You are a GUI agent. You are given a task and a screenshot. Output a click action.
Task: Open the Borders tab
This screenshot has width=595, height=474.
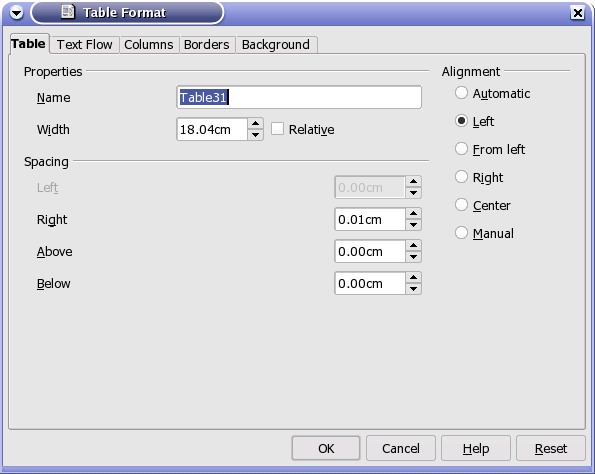click(x=207, y=45)
